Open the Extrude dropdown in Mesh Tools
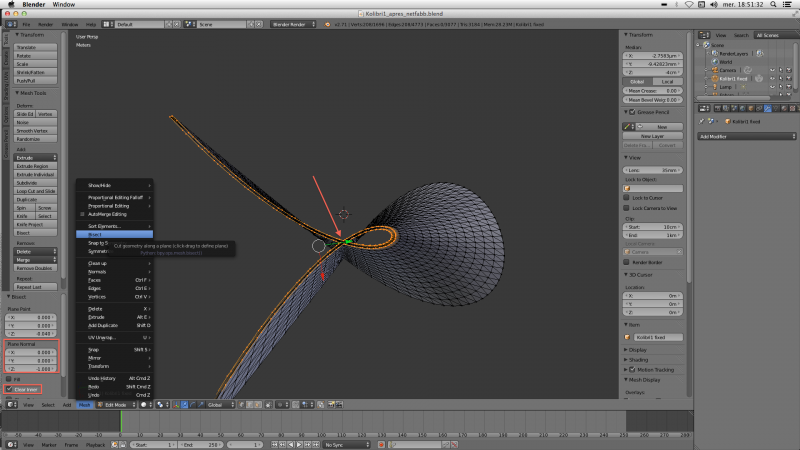Viewport: 800px width, 450px height. point(35,158)
